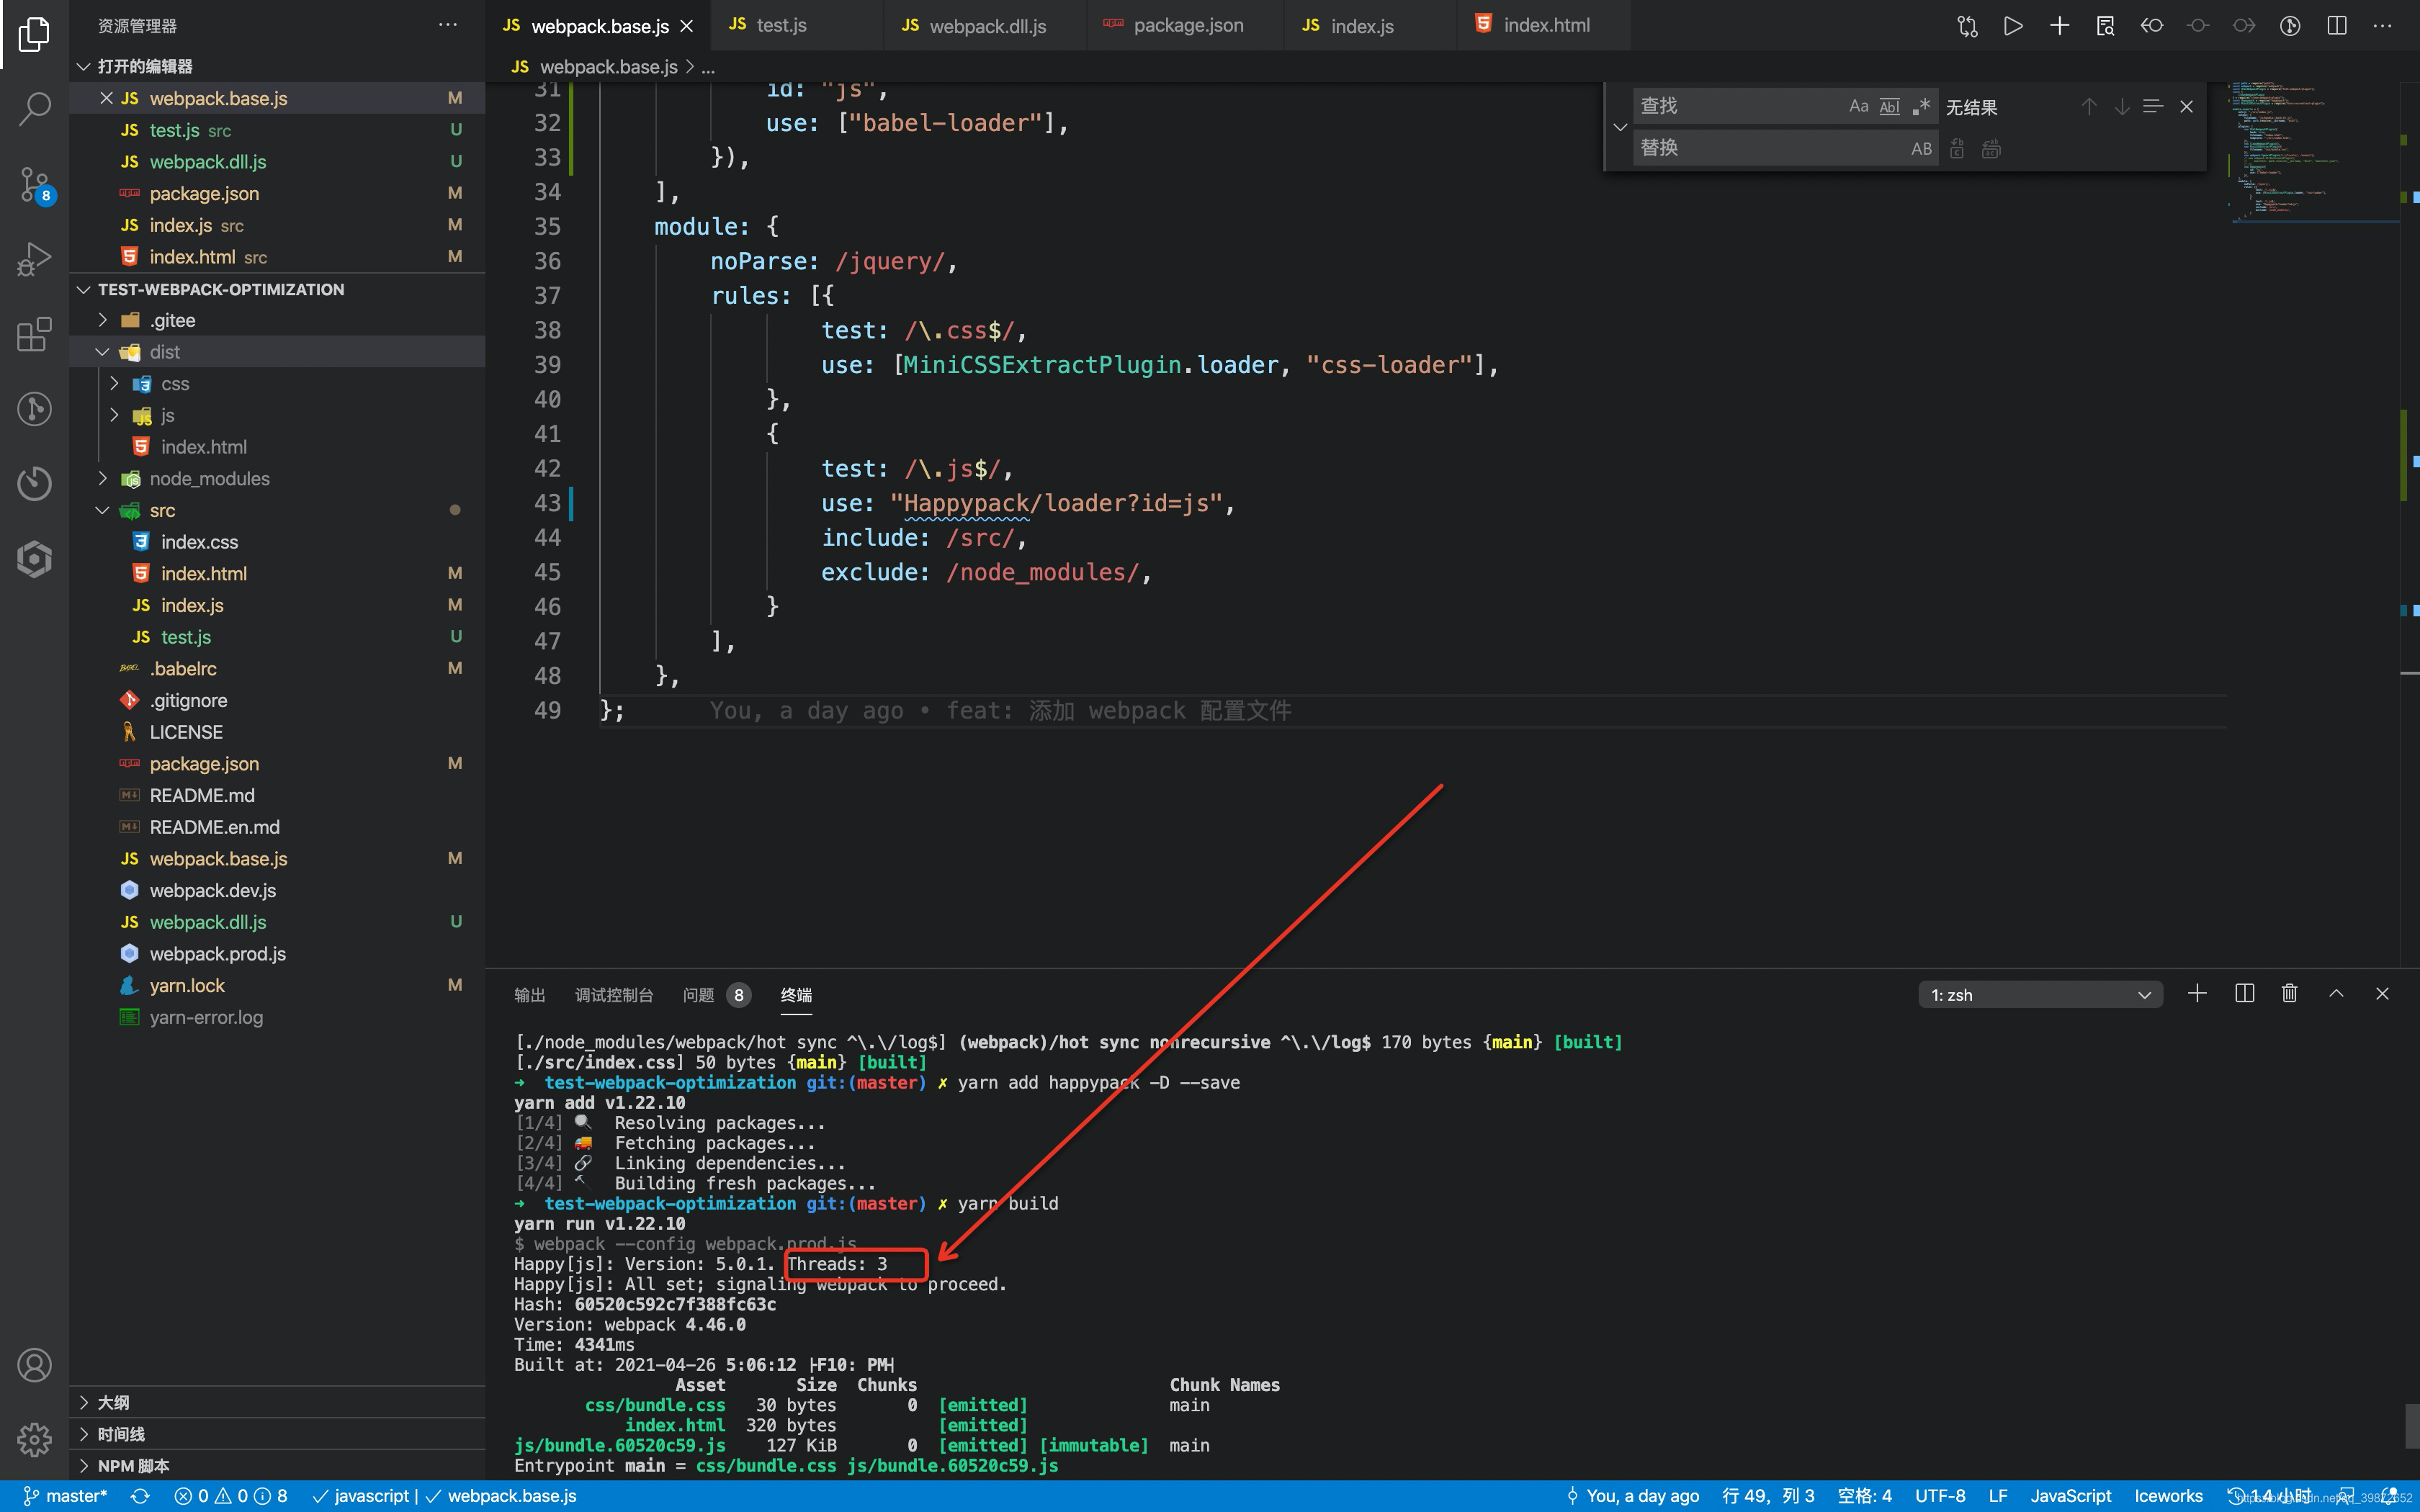Viewport: 2420px width, 1512px height.
Task: Split the terminal panel
Action: coord(2244,993)
